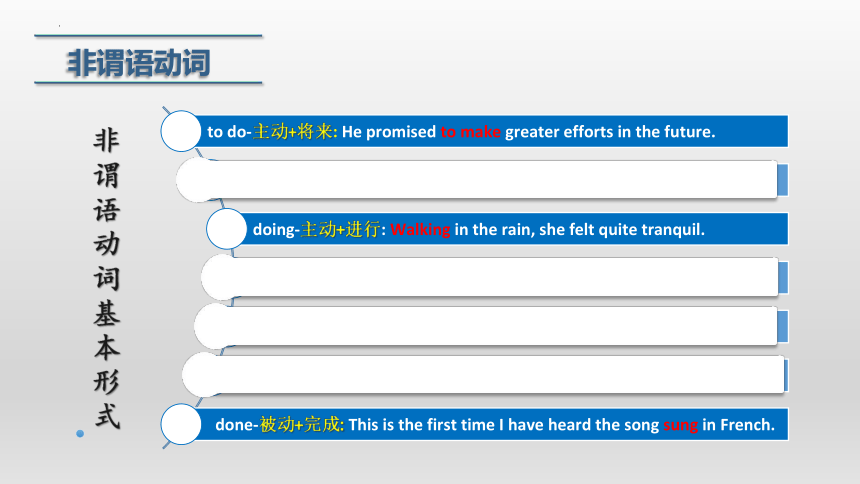The image size is (860, 484).
Task: Select the yellow label 主动+将来
Action: [293, 132]
